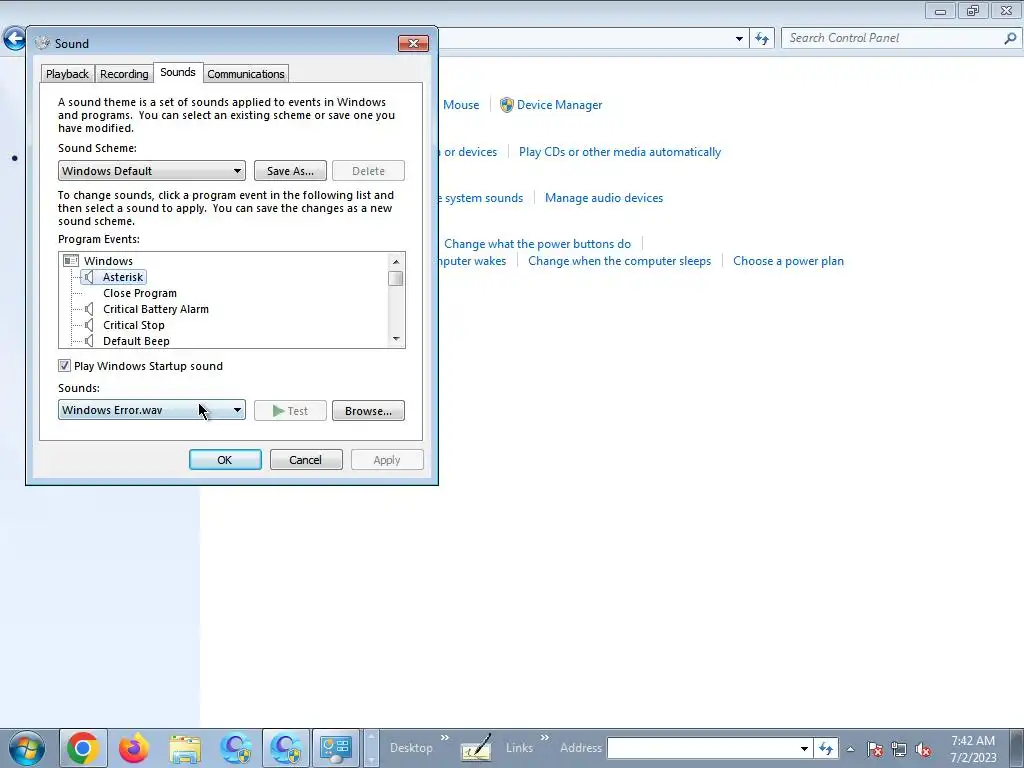Click the refresh button beside address bar
1024x768 pixels.
pos(761,39)
